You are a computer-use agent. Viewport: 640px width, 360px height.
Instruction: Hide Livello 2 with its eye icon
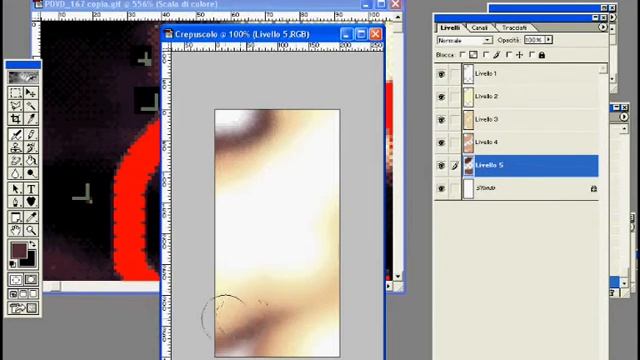[441, 97]
